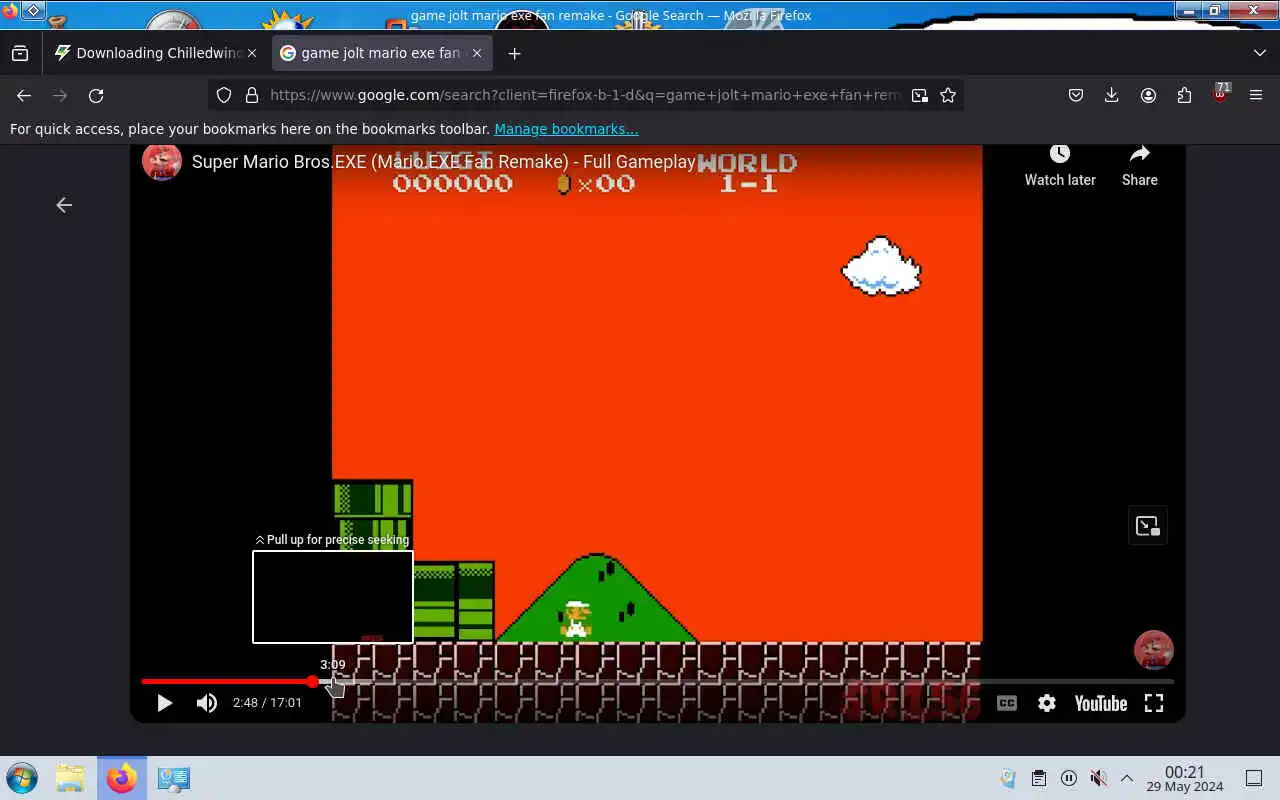Play the YouTube video
The image size is (1280, 800).
[x=165, y=703]
